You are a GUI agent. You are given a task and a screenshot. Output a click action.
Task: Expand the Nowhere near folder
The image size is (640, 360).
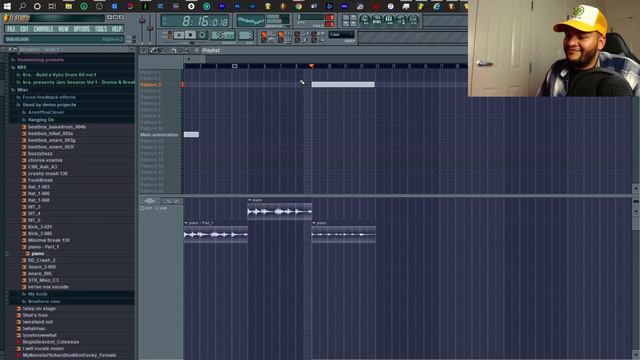click(44, 301)
